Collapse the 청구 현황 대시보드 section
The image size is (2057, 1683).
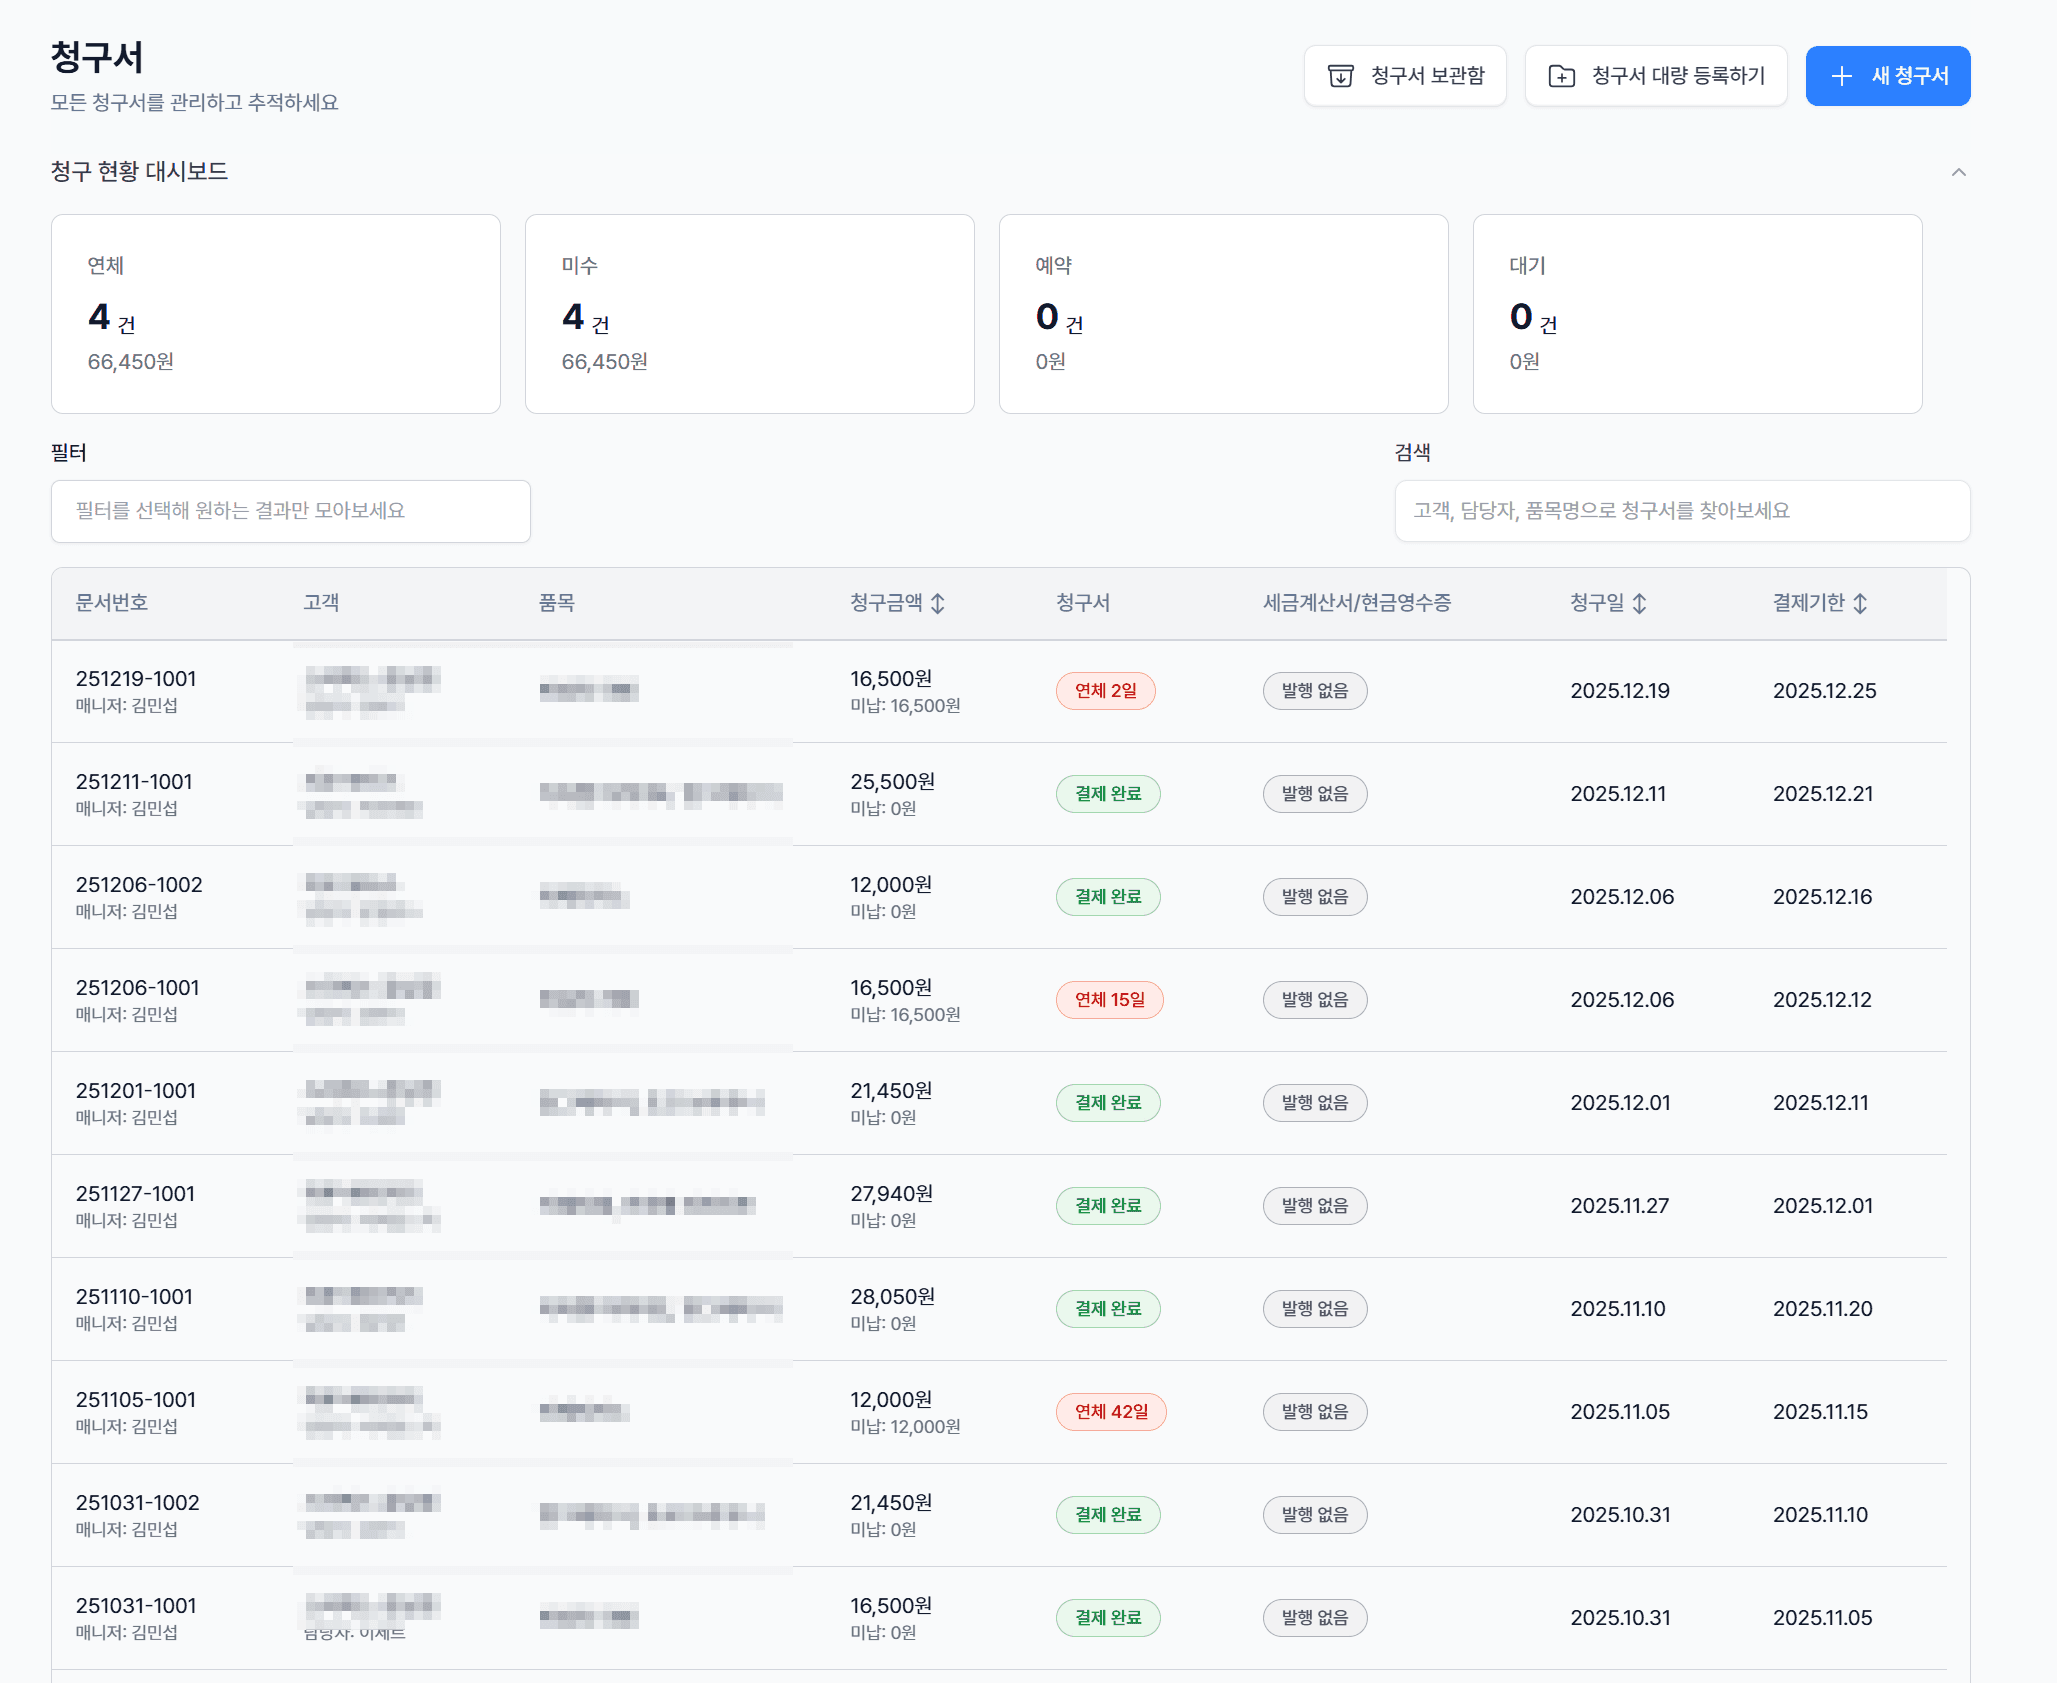pos(1958,172)
